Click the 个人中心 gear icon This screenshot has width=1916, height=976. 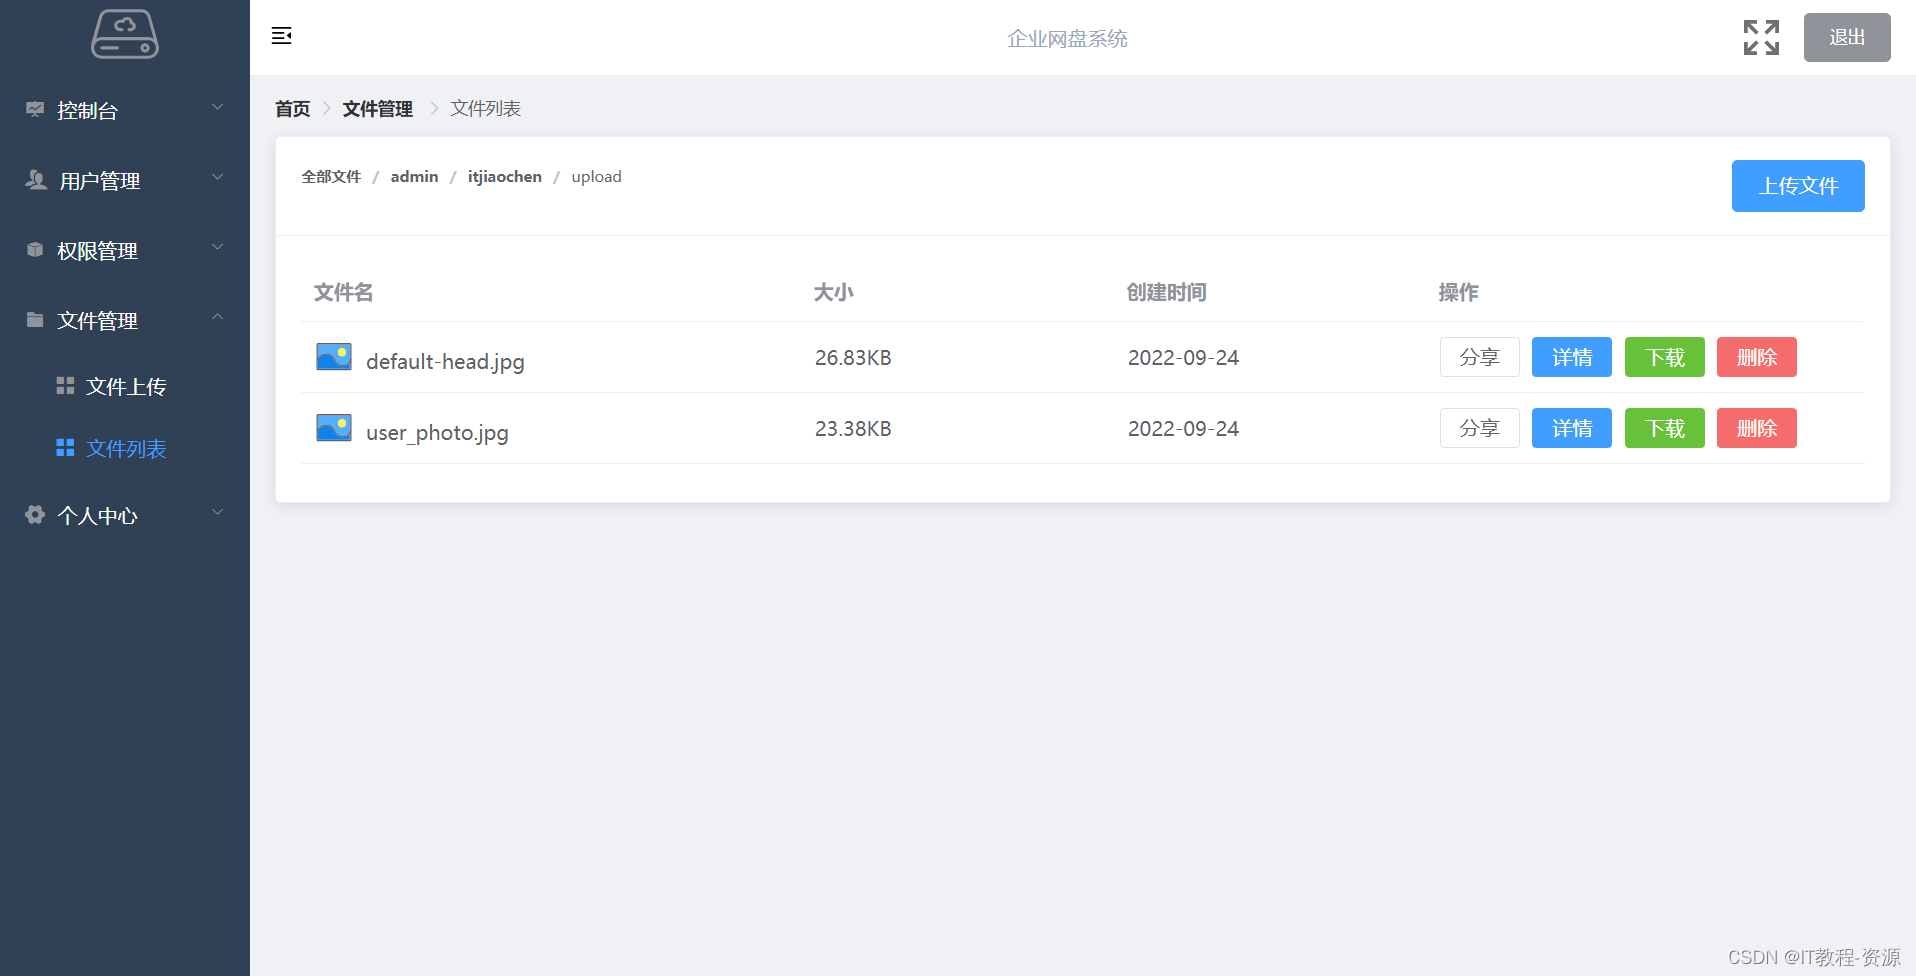35,514
